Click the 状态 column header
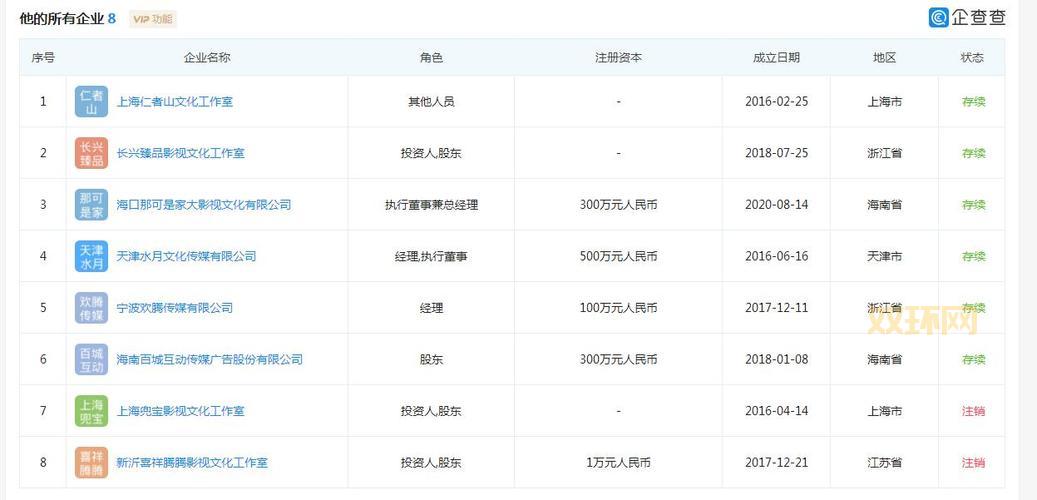Screen dimensions: 1037x500 (972, 58)
